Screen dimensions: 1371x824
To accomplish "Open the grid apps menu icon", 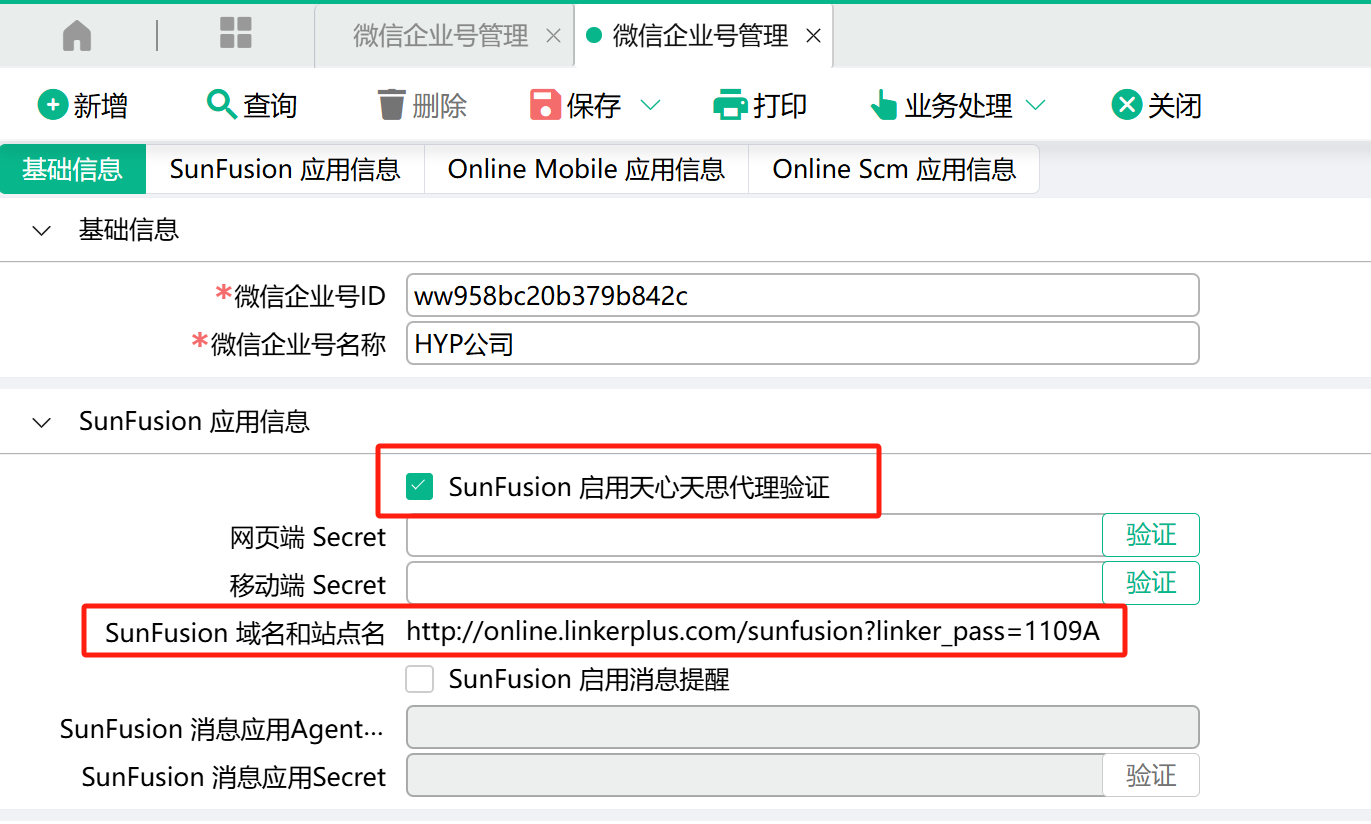I will [236, 34].
